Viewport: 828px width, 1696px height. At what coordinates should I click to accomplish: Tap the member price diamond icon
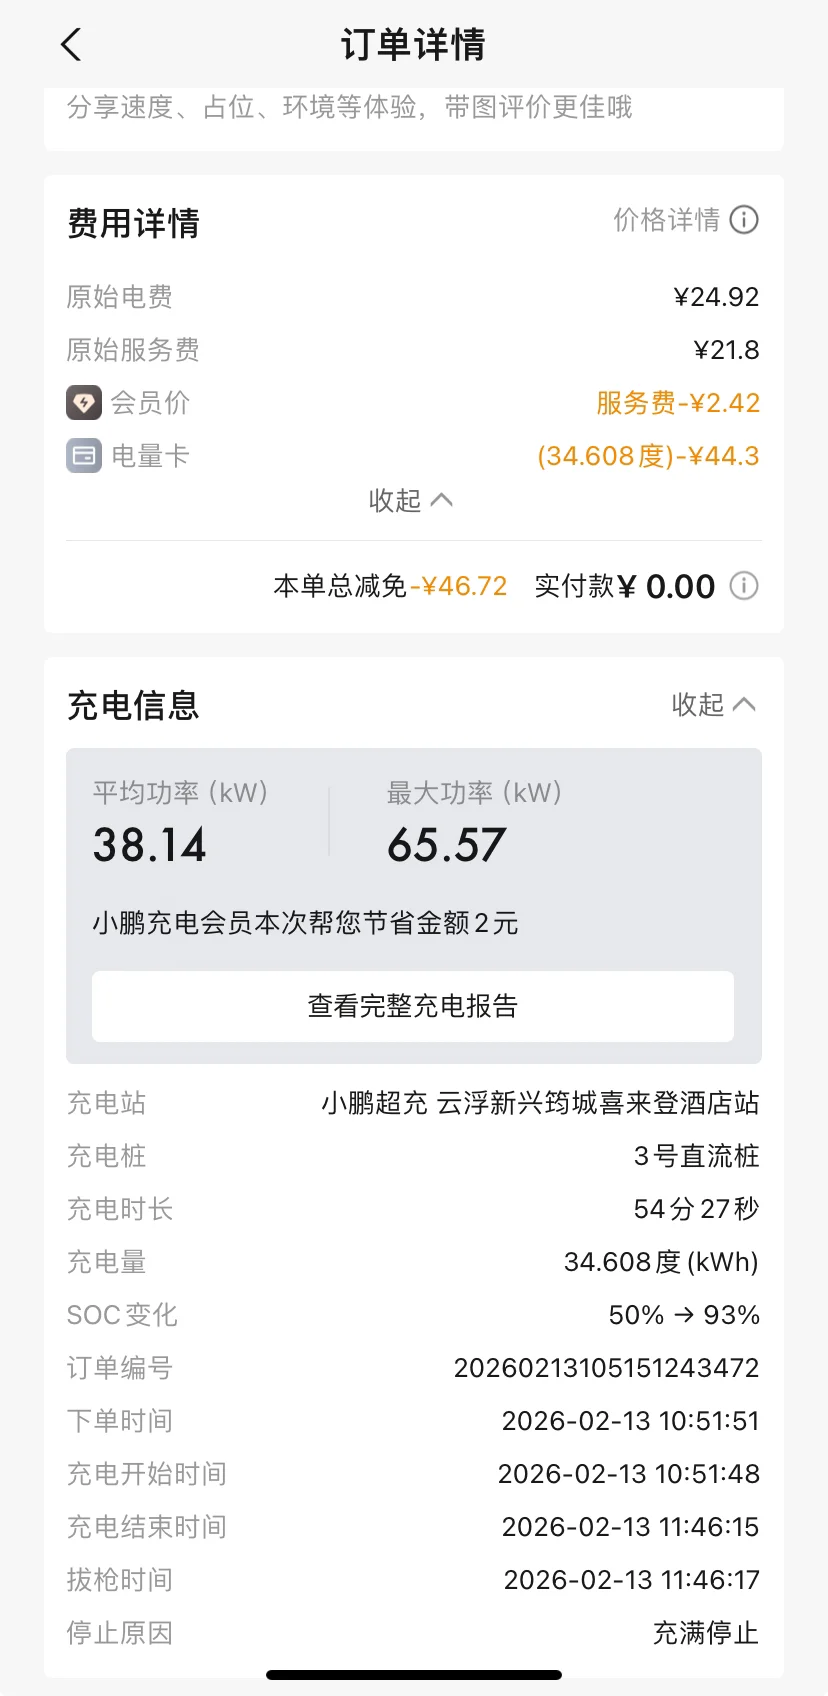(x=84, y=403)
